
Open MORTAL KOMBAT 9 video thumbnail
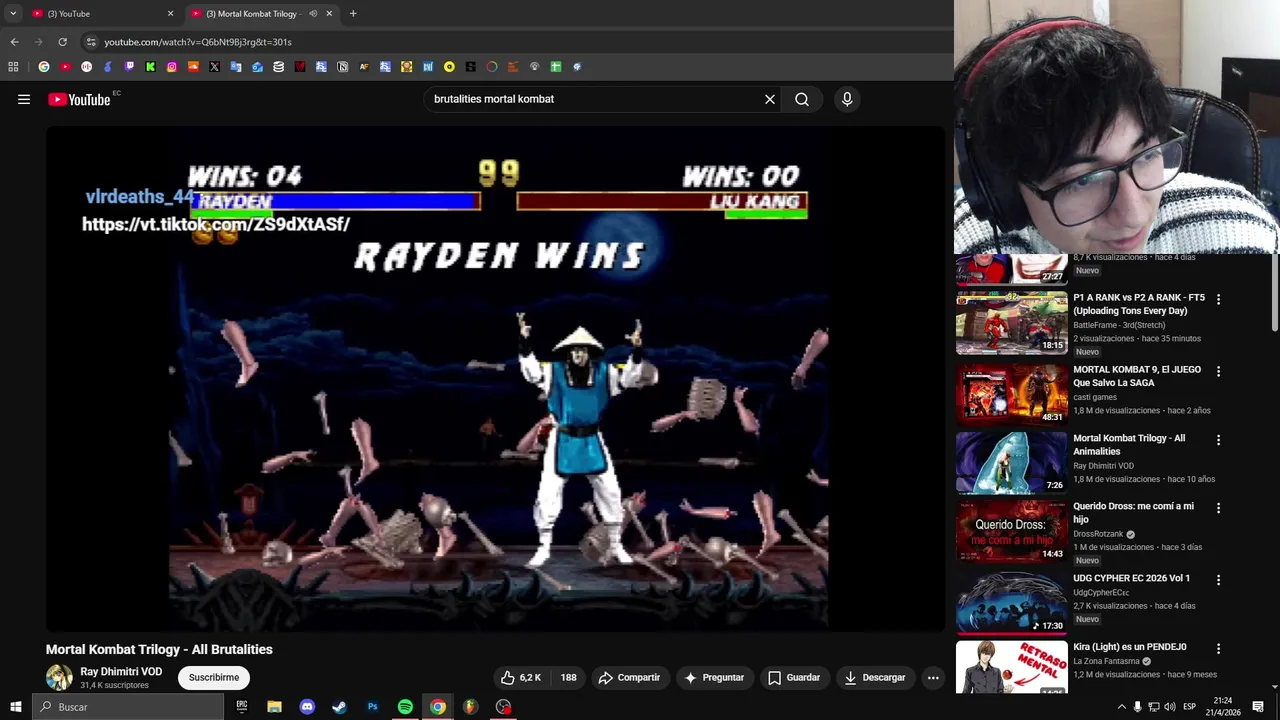point(1011,394)
